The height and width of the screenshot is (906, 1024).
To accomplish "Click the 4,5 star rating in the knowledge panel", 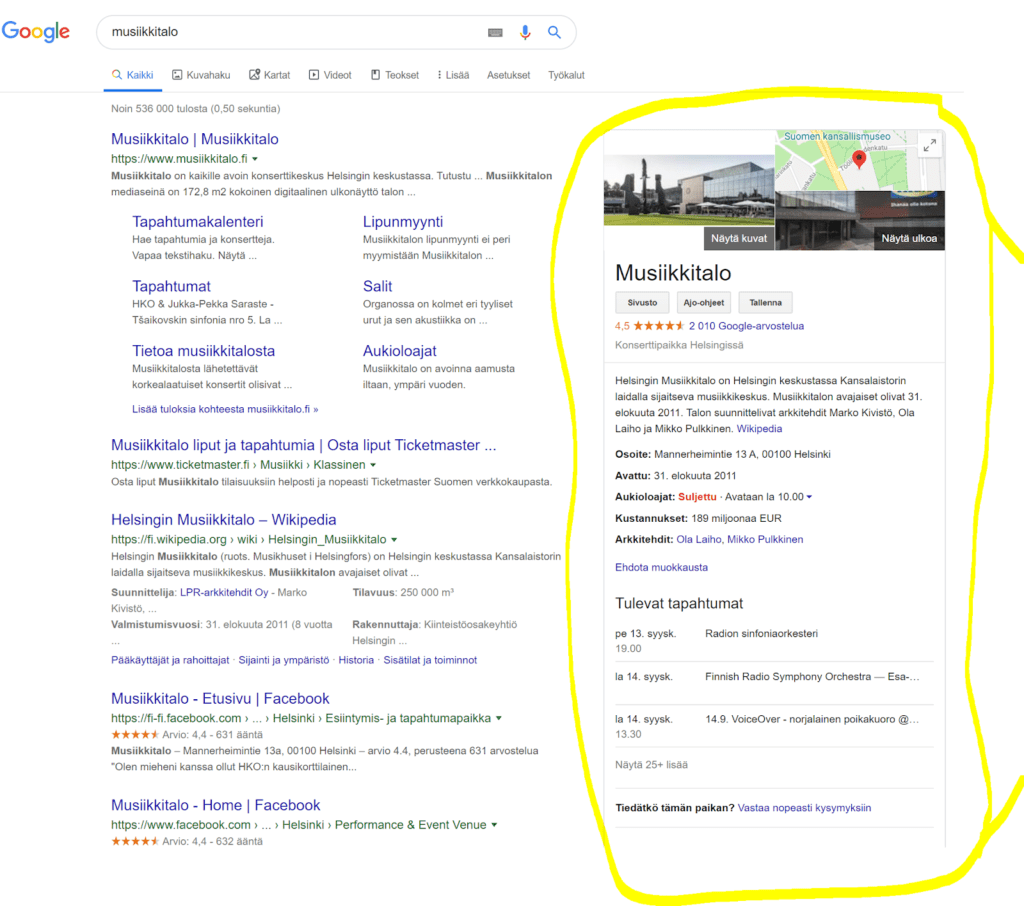I will point(649,326).
